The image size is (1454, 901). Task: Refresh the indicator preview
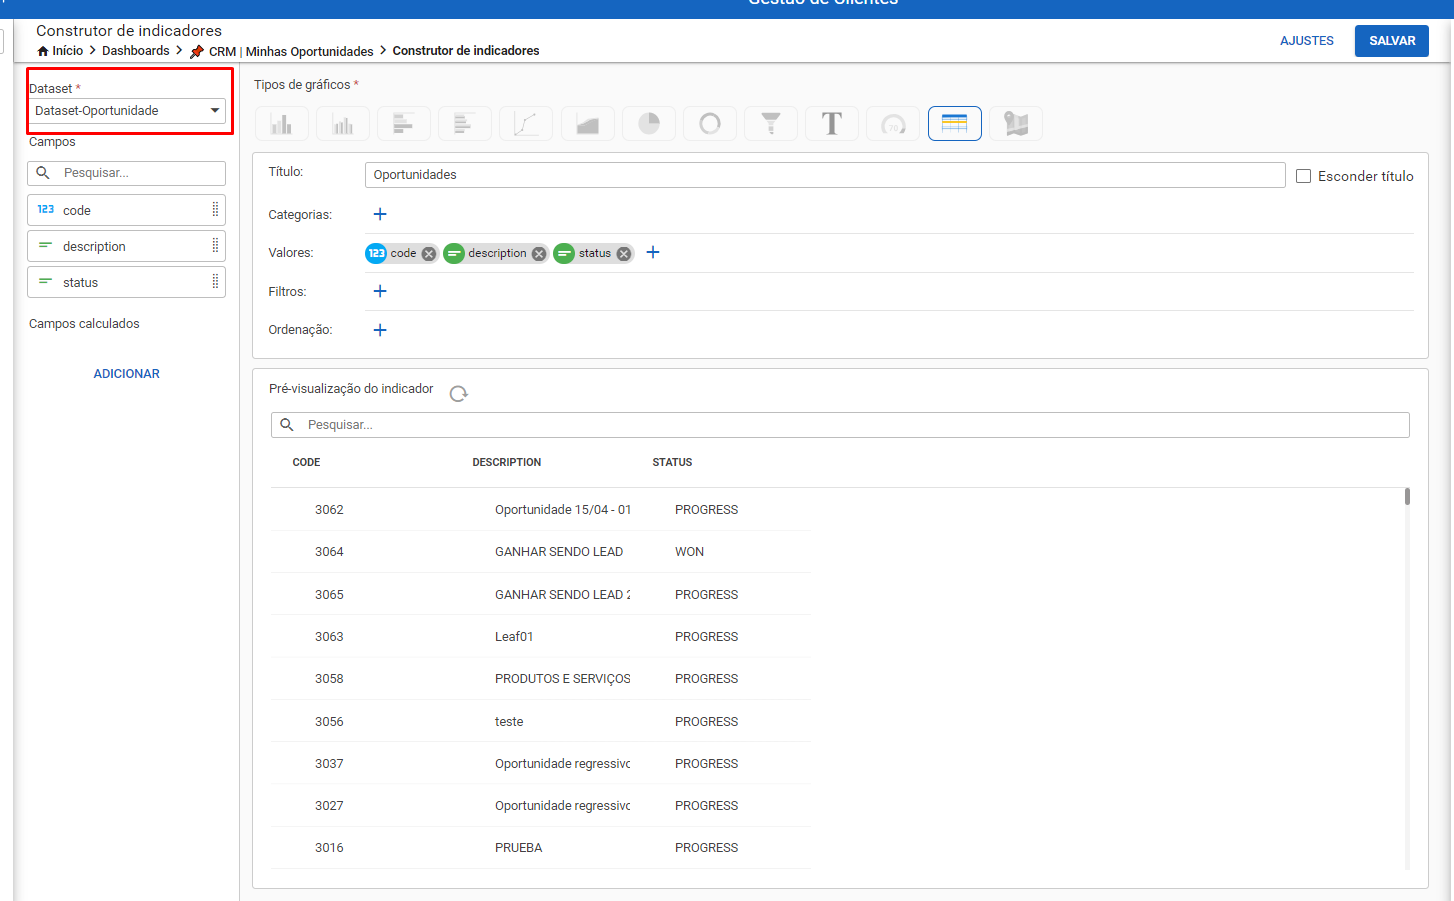click(x=459, y=394)
